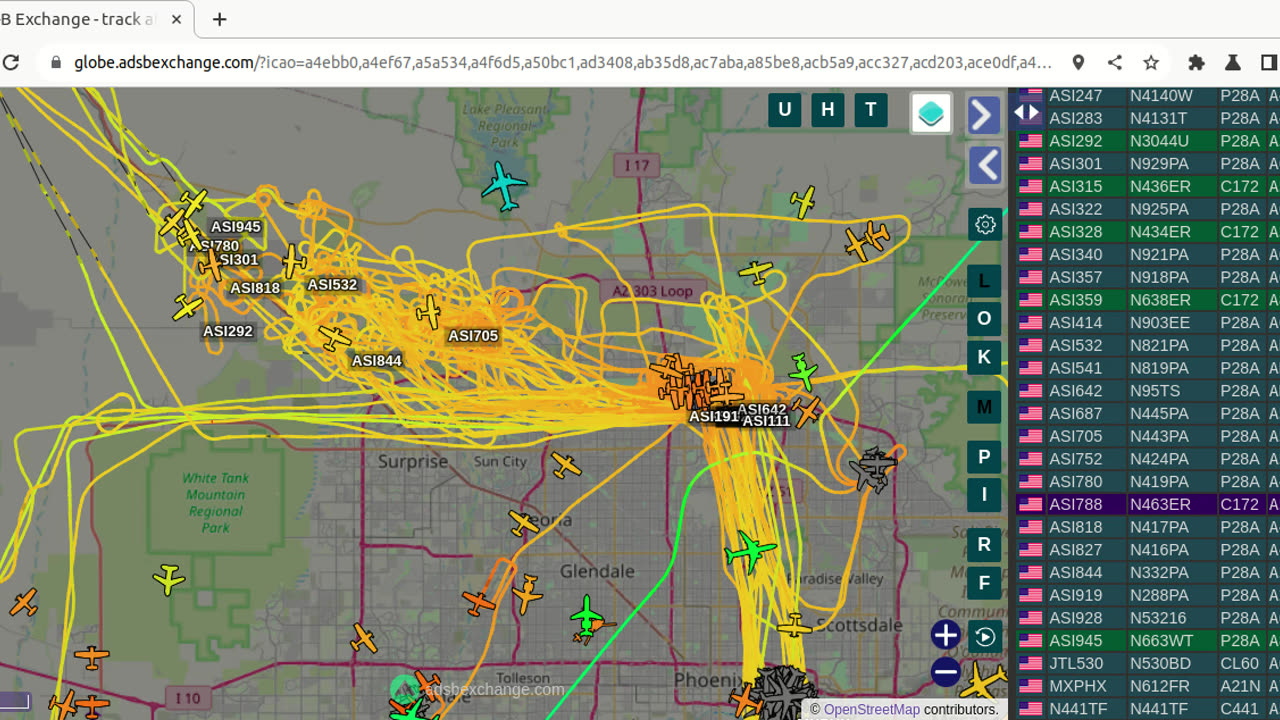The height and width of the screenshot is (720, 1280).
Task: Open browser extensions puzzle icon
Action: (x=1196, y=62)
